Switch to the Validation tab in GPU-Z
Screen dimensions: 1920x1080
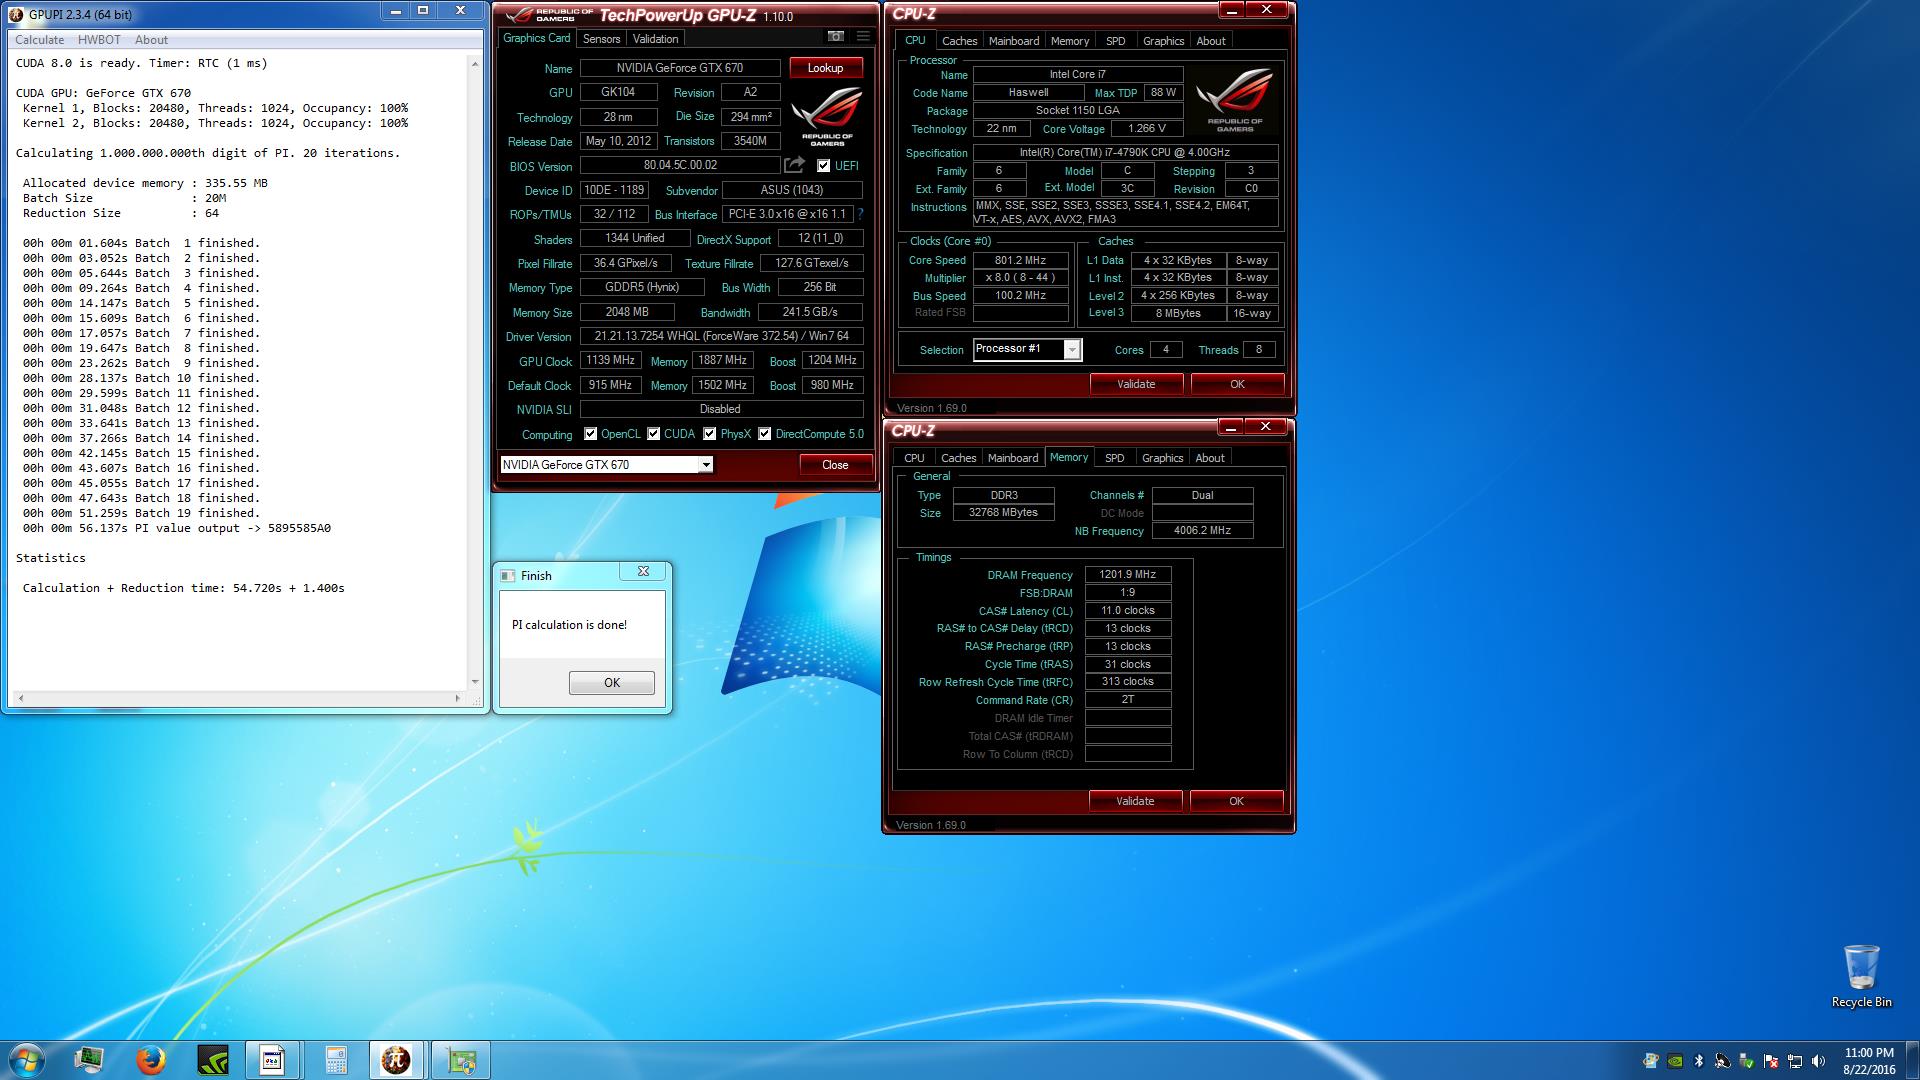coord(656,39)
